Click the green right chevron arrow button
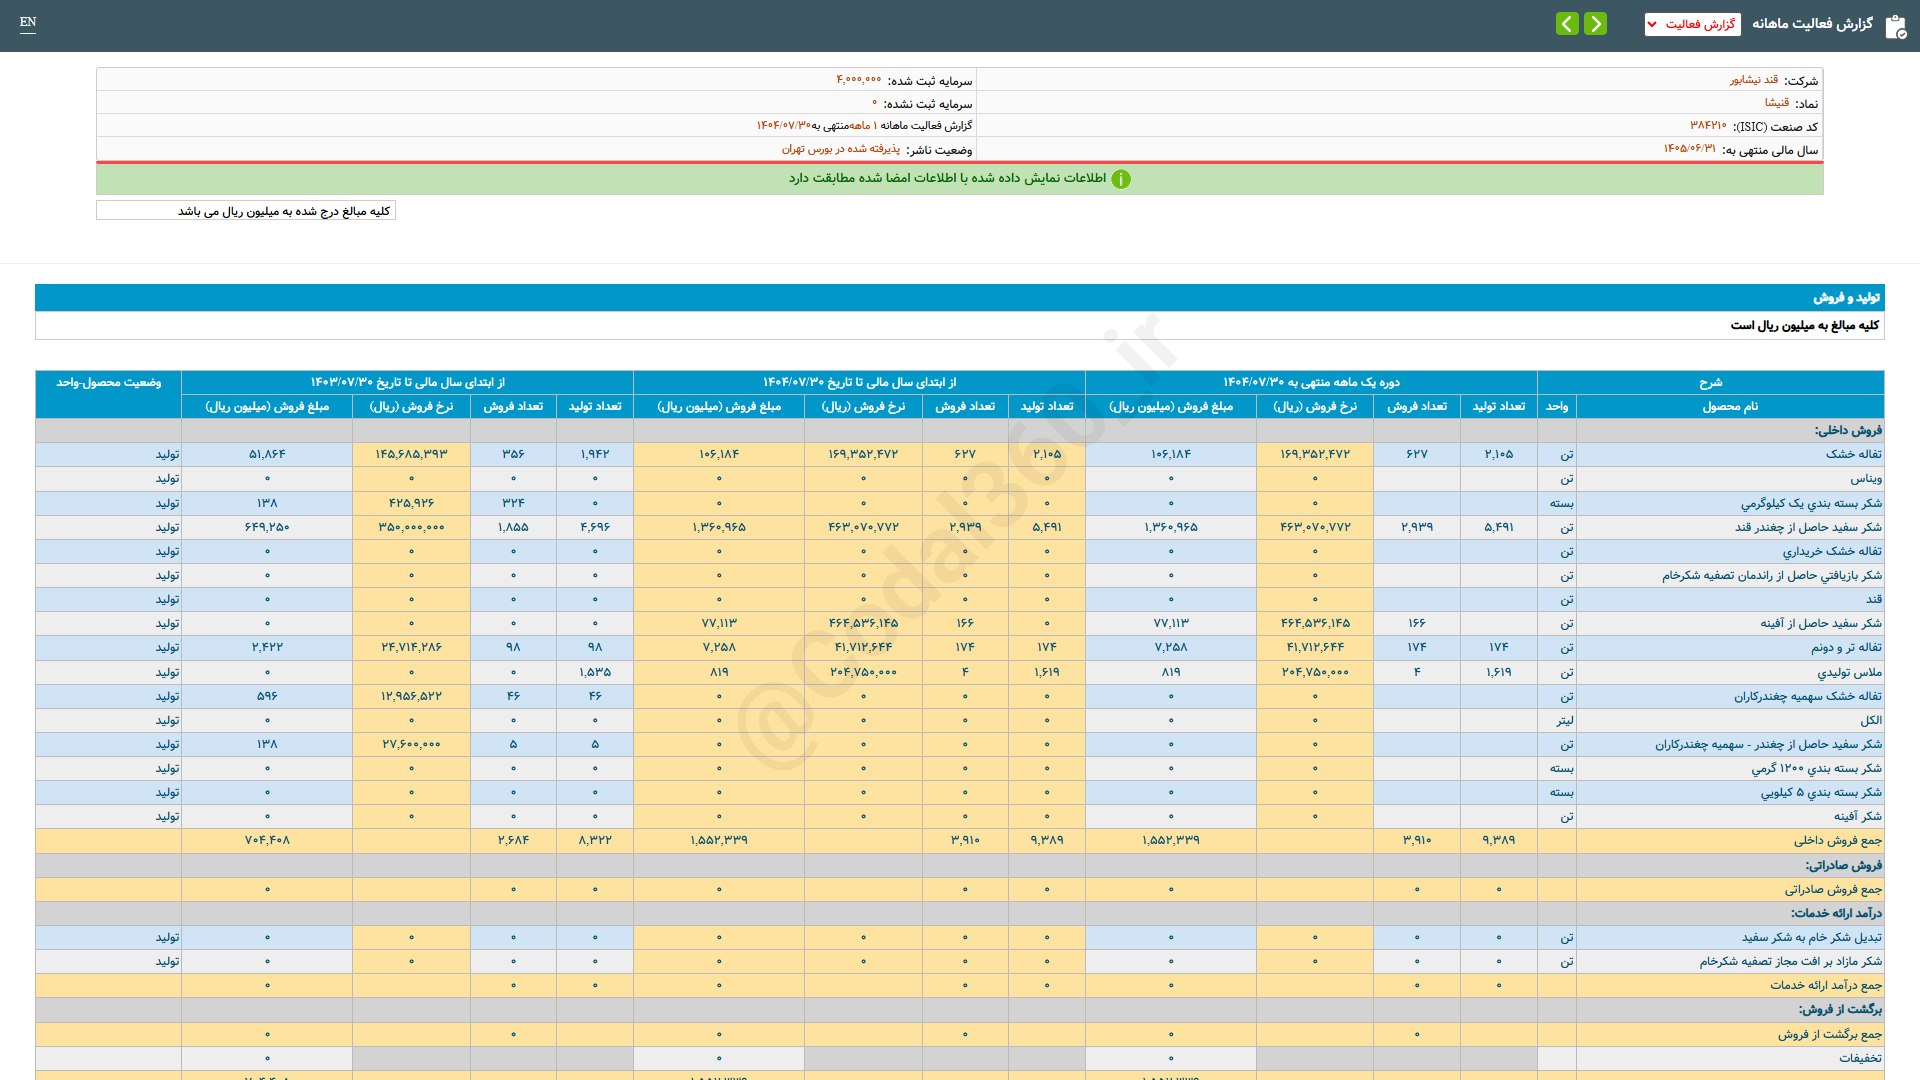1920x1080 pixels. 1596,24
